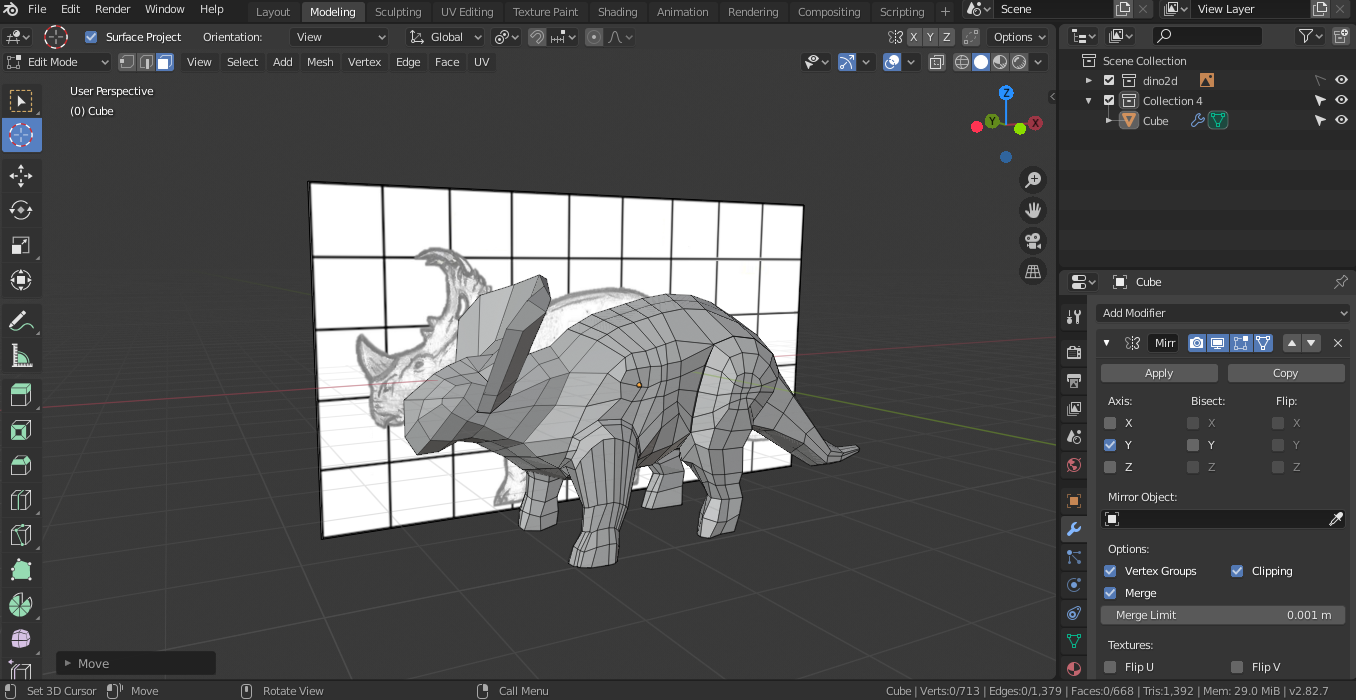Exclude Collection 4 via its checkbox
The width and height of the screenshot is (1356, 700).
tap(1109, 101)
